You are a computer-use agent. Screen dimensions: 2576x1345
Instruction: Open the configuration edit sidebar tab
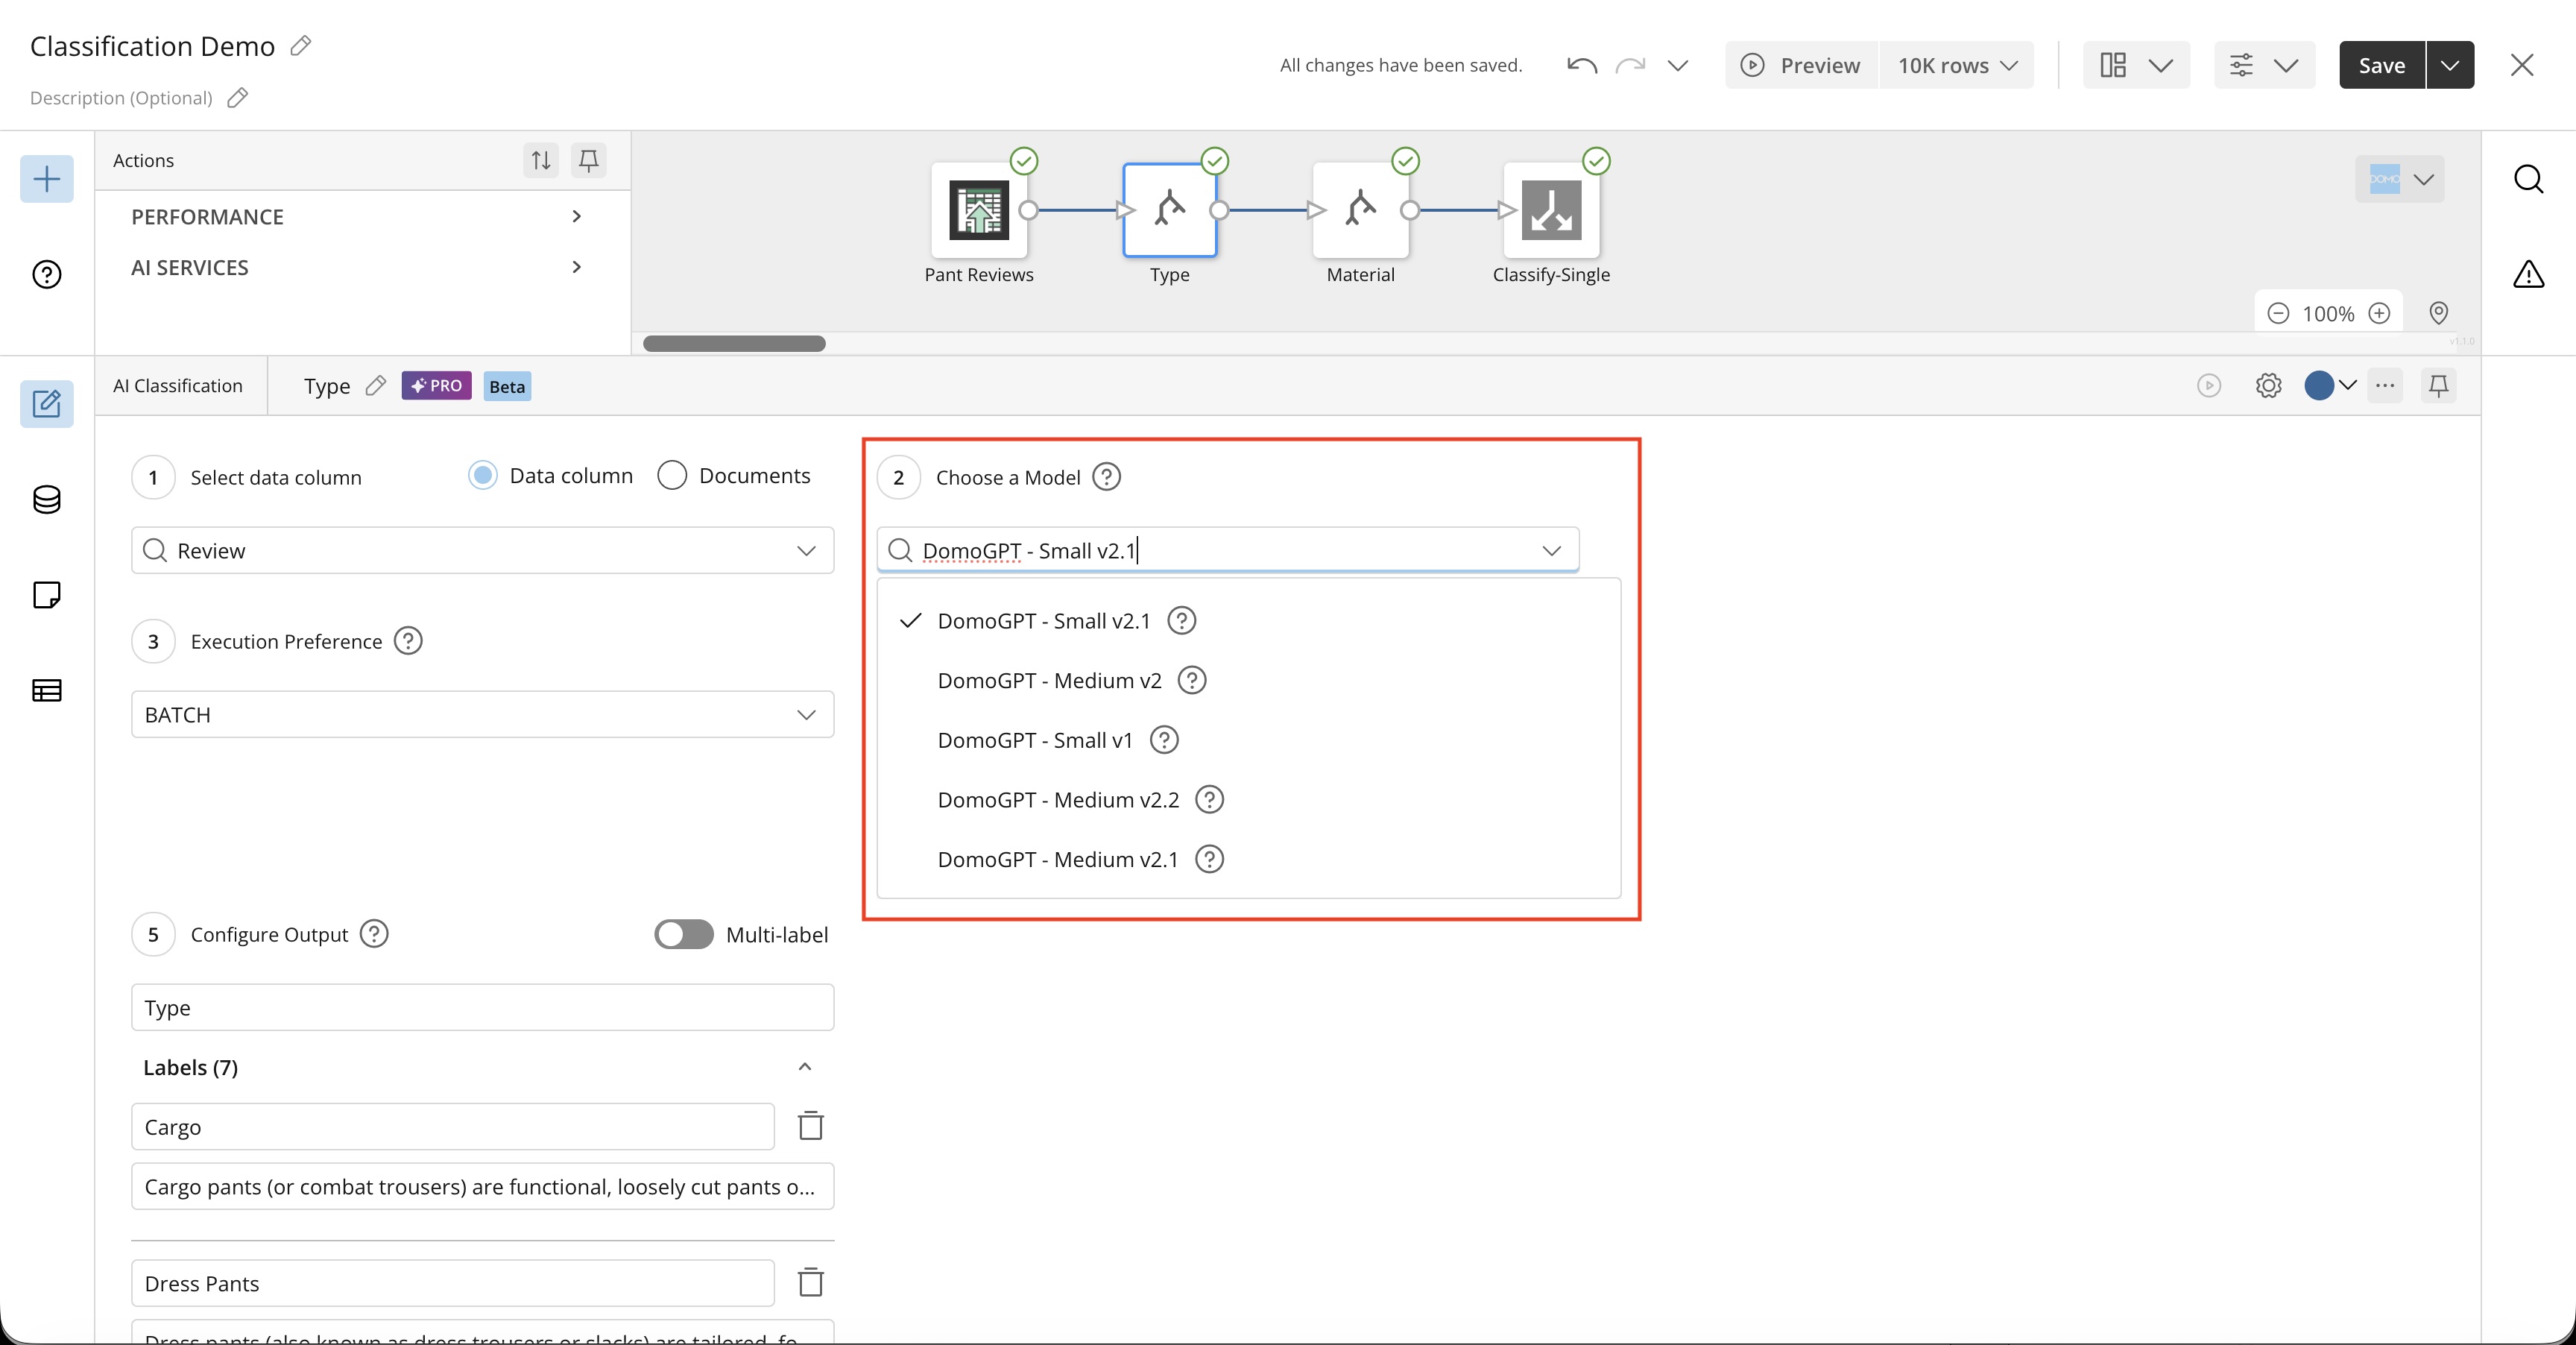tap(47, 404)
